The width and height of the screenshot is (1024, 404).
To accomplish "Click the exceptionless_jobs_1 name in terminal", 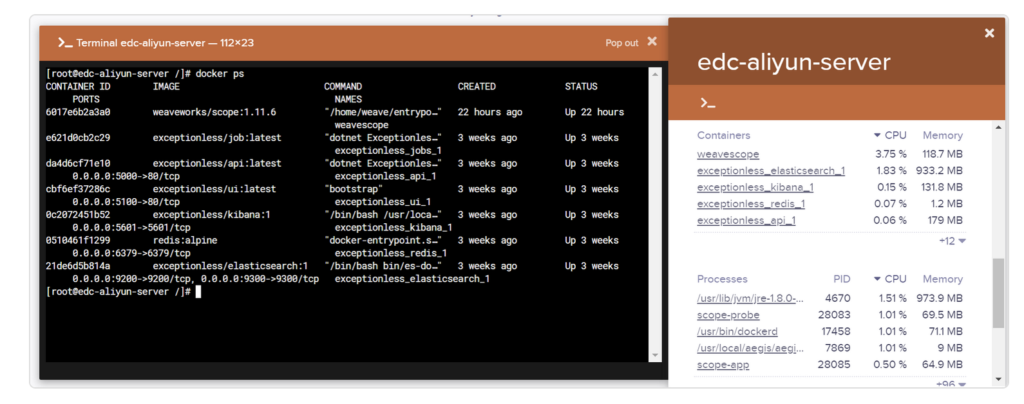I will point(388,151).
